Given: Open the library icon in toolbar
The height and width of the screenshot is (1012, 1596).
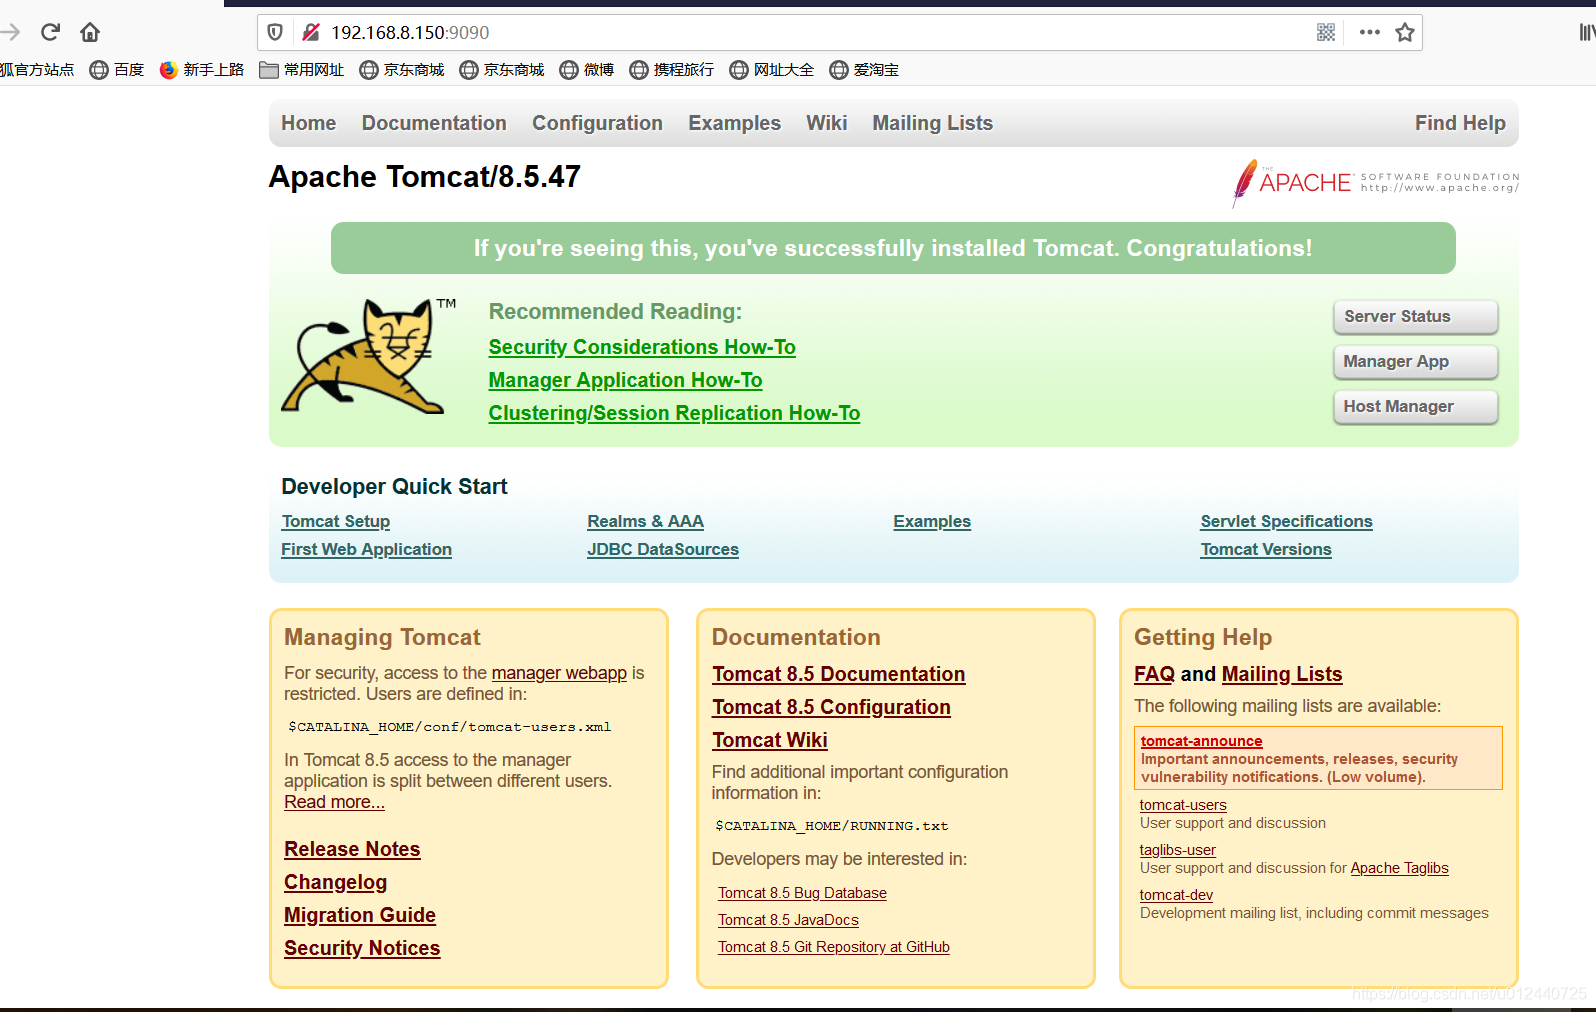Looking at the screenshot, I should point(1587,32).
